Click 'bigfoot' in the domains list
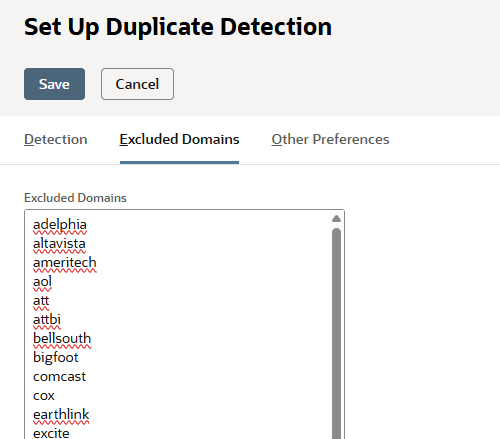Screen dimensions: 500x439 tap(56, 358)
